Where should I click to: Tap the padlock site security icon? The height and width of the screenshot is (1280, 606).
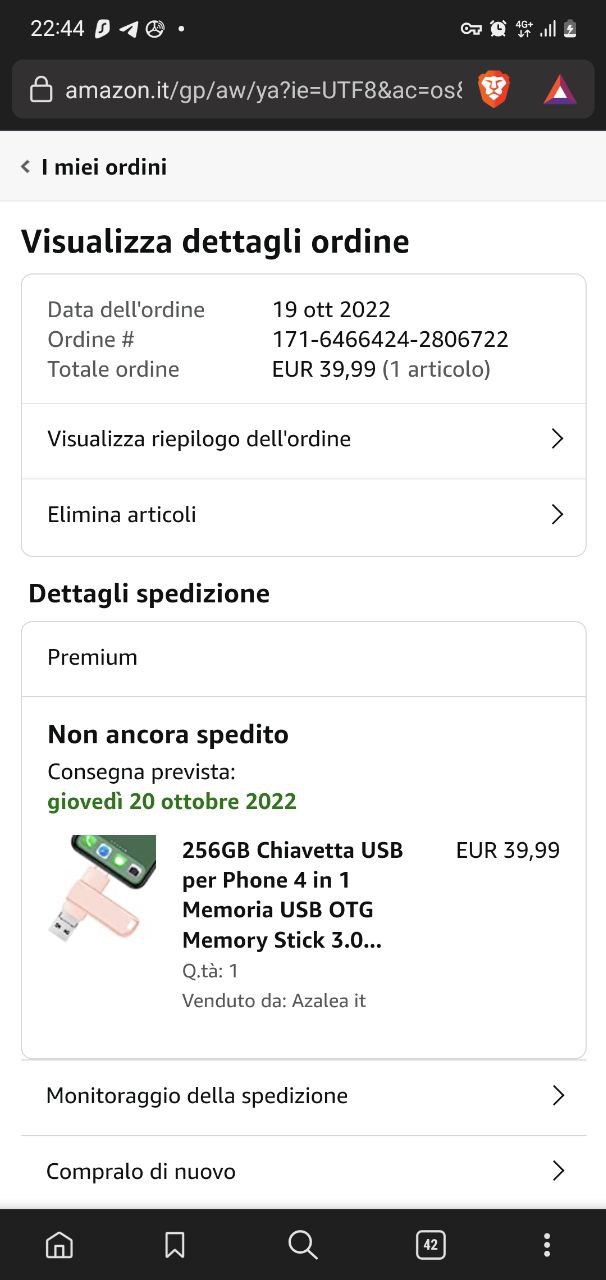[x=41, y=90]
